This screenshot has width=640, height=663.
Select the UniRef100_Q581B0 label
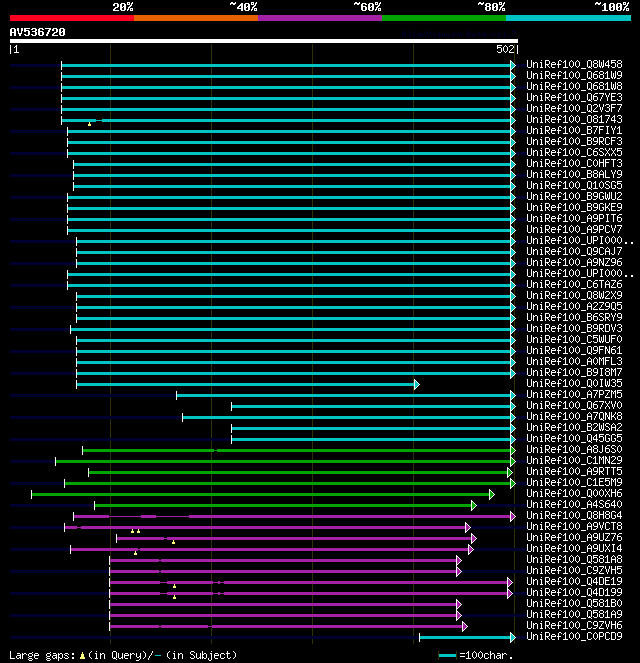click(x=574, y=603)
